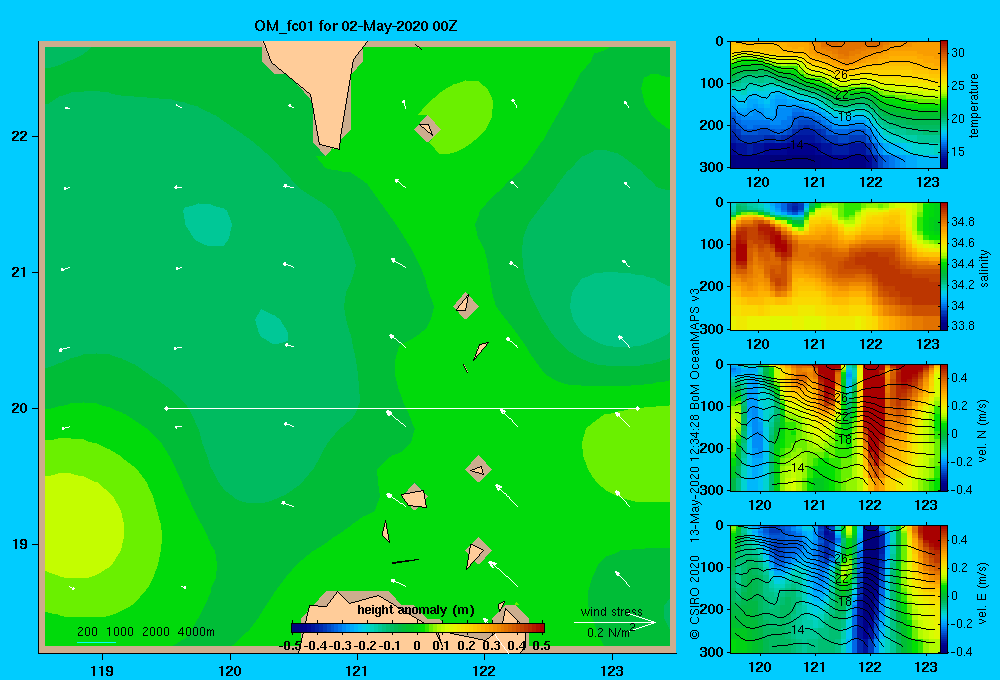Viewport: 1000px width, 680px height.
Task: Click the vel. N colorbar
Action: pos(944,427)
